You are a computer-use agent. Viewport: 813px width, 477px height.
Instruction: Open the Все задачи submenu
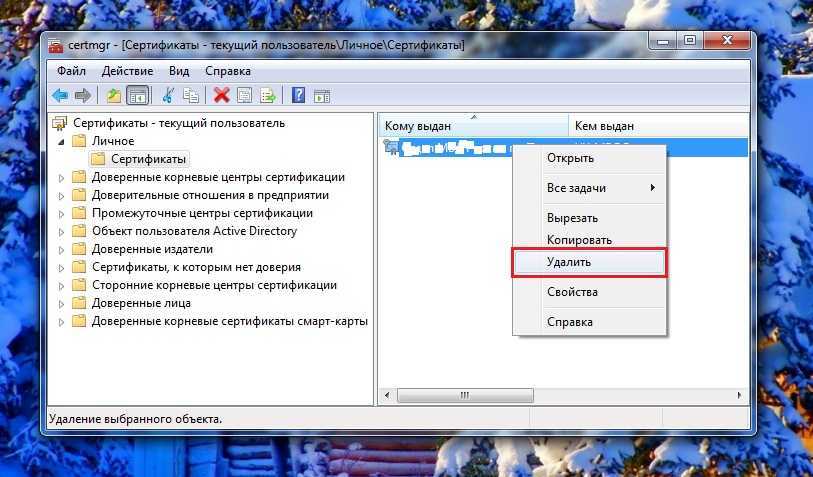(588, 188)
